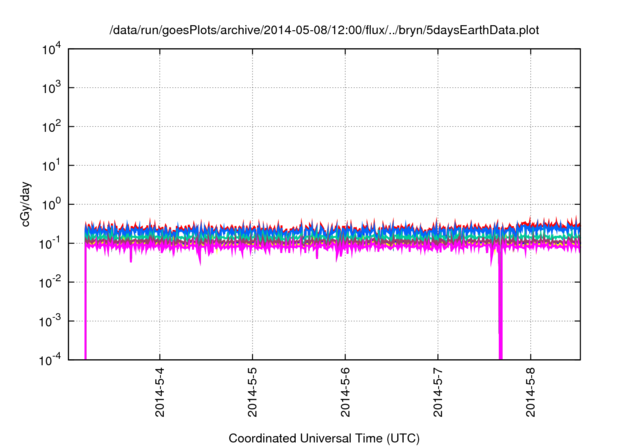
Task: Click the 2014-5-7 date tick label
Action: coord(438,392)
